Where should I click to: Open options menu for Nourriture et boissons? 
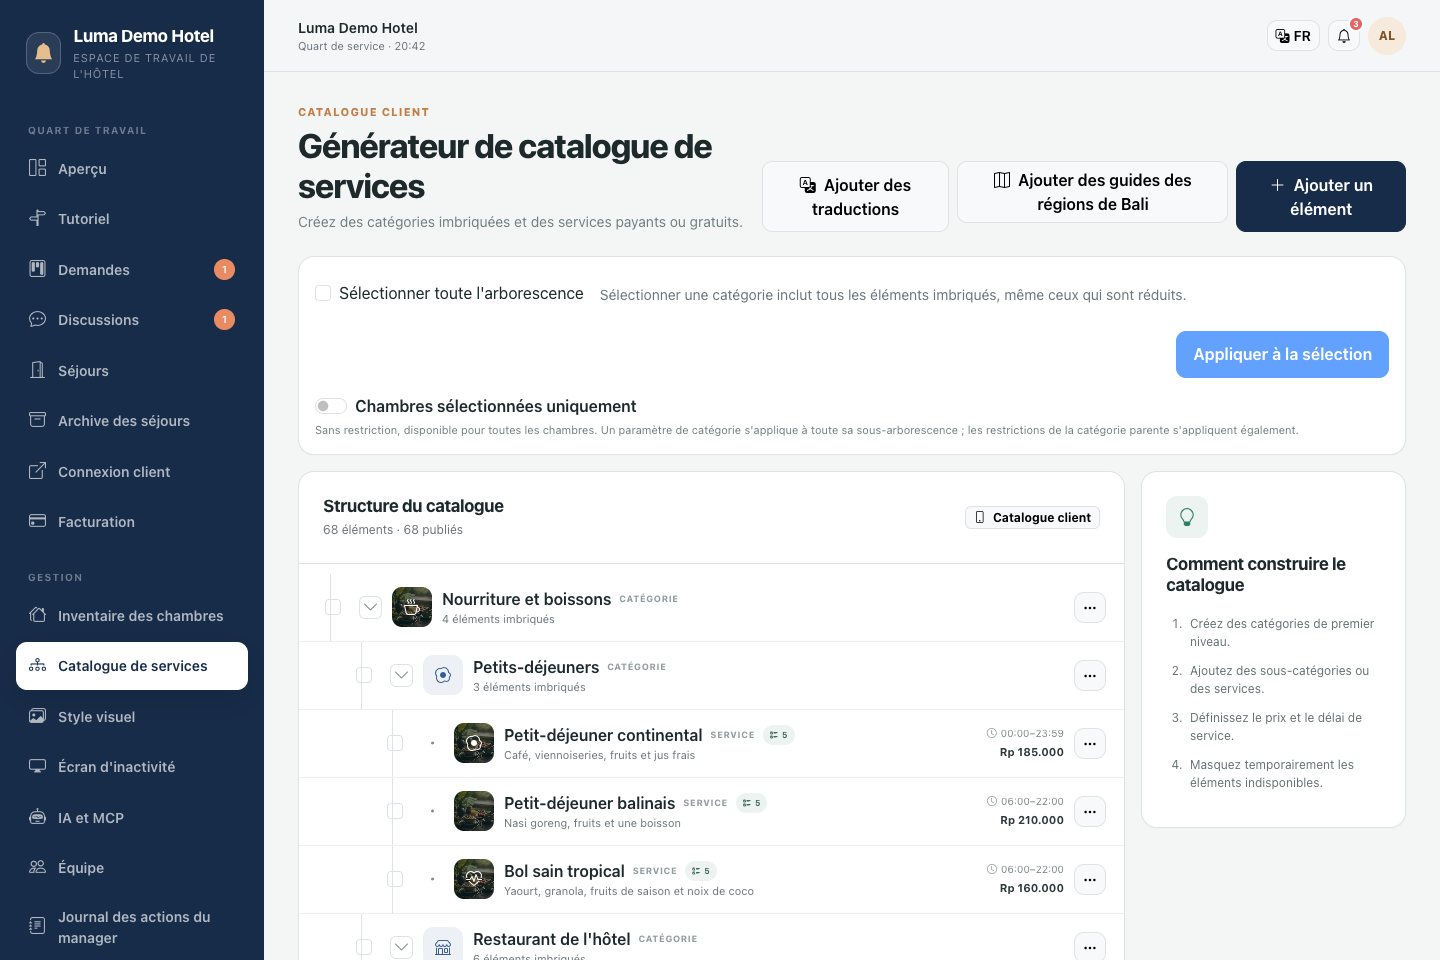click(x=1090, y=607)
